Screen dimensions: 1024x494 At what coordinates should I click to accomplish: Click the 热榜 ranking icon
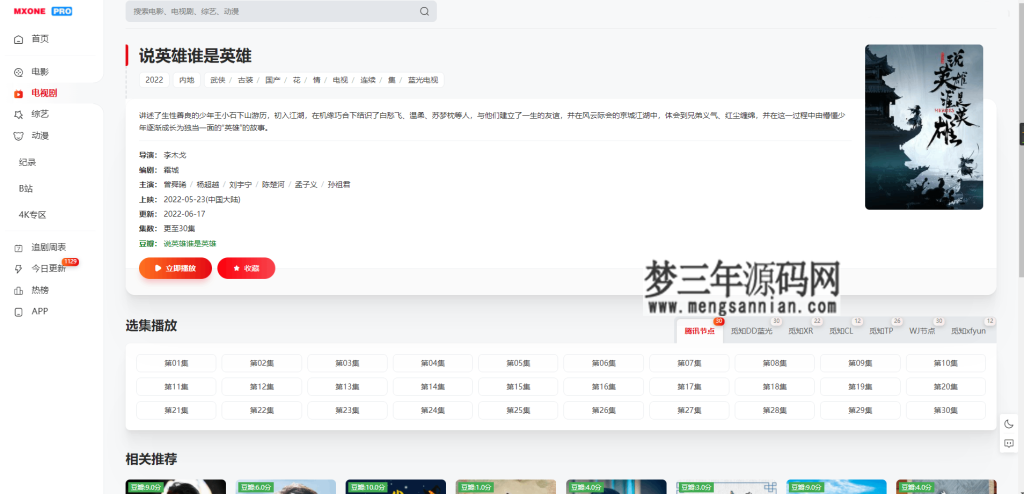tap(18, 290)
